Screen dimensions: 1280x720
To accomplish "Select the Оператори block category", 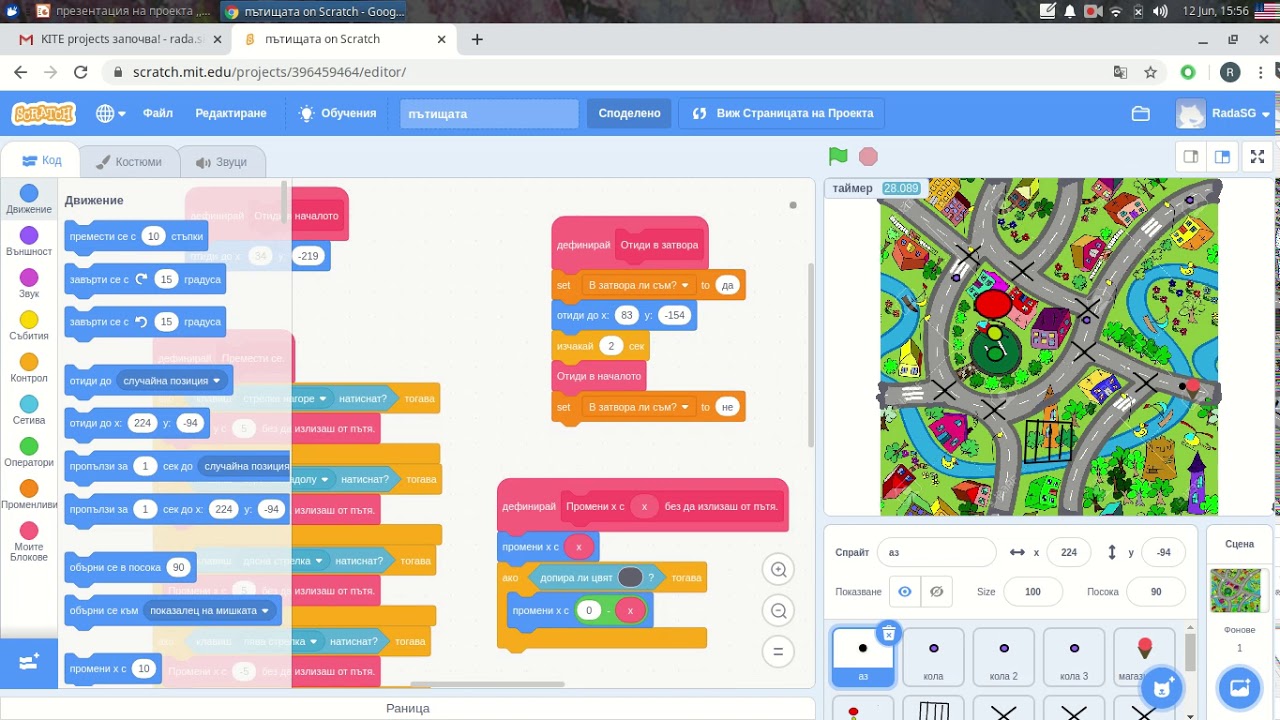I will (x=29, y=452).
